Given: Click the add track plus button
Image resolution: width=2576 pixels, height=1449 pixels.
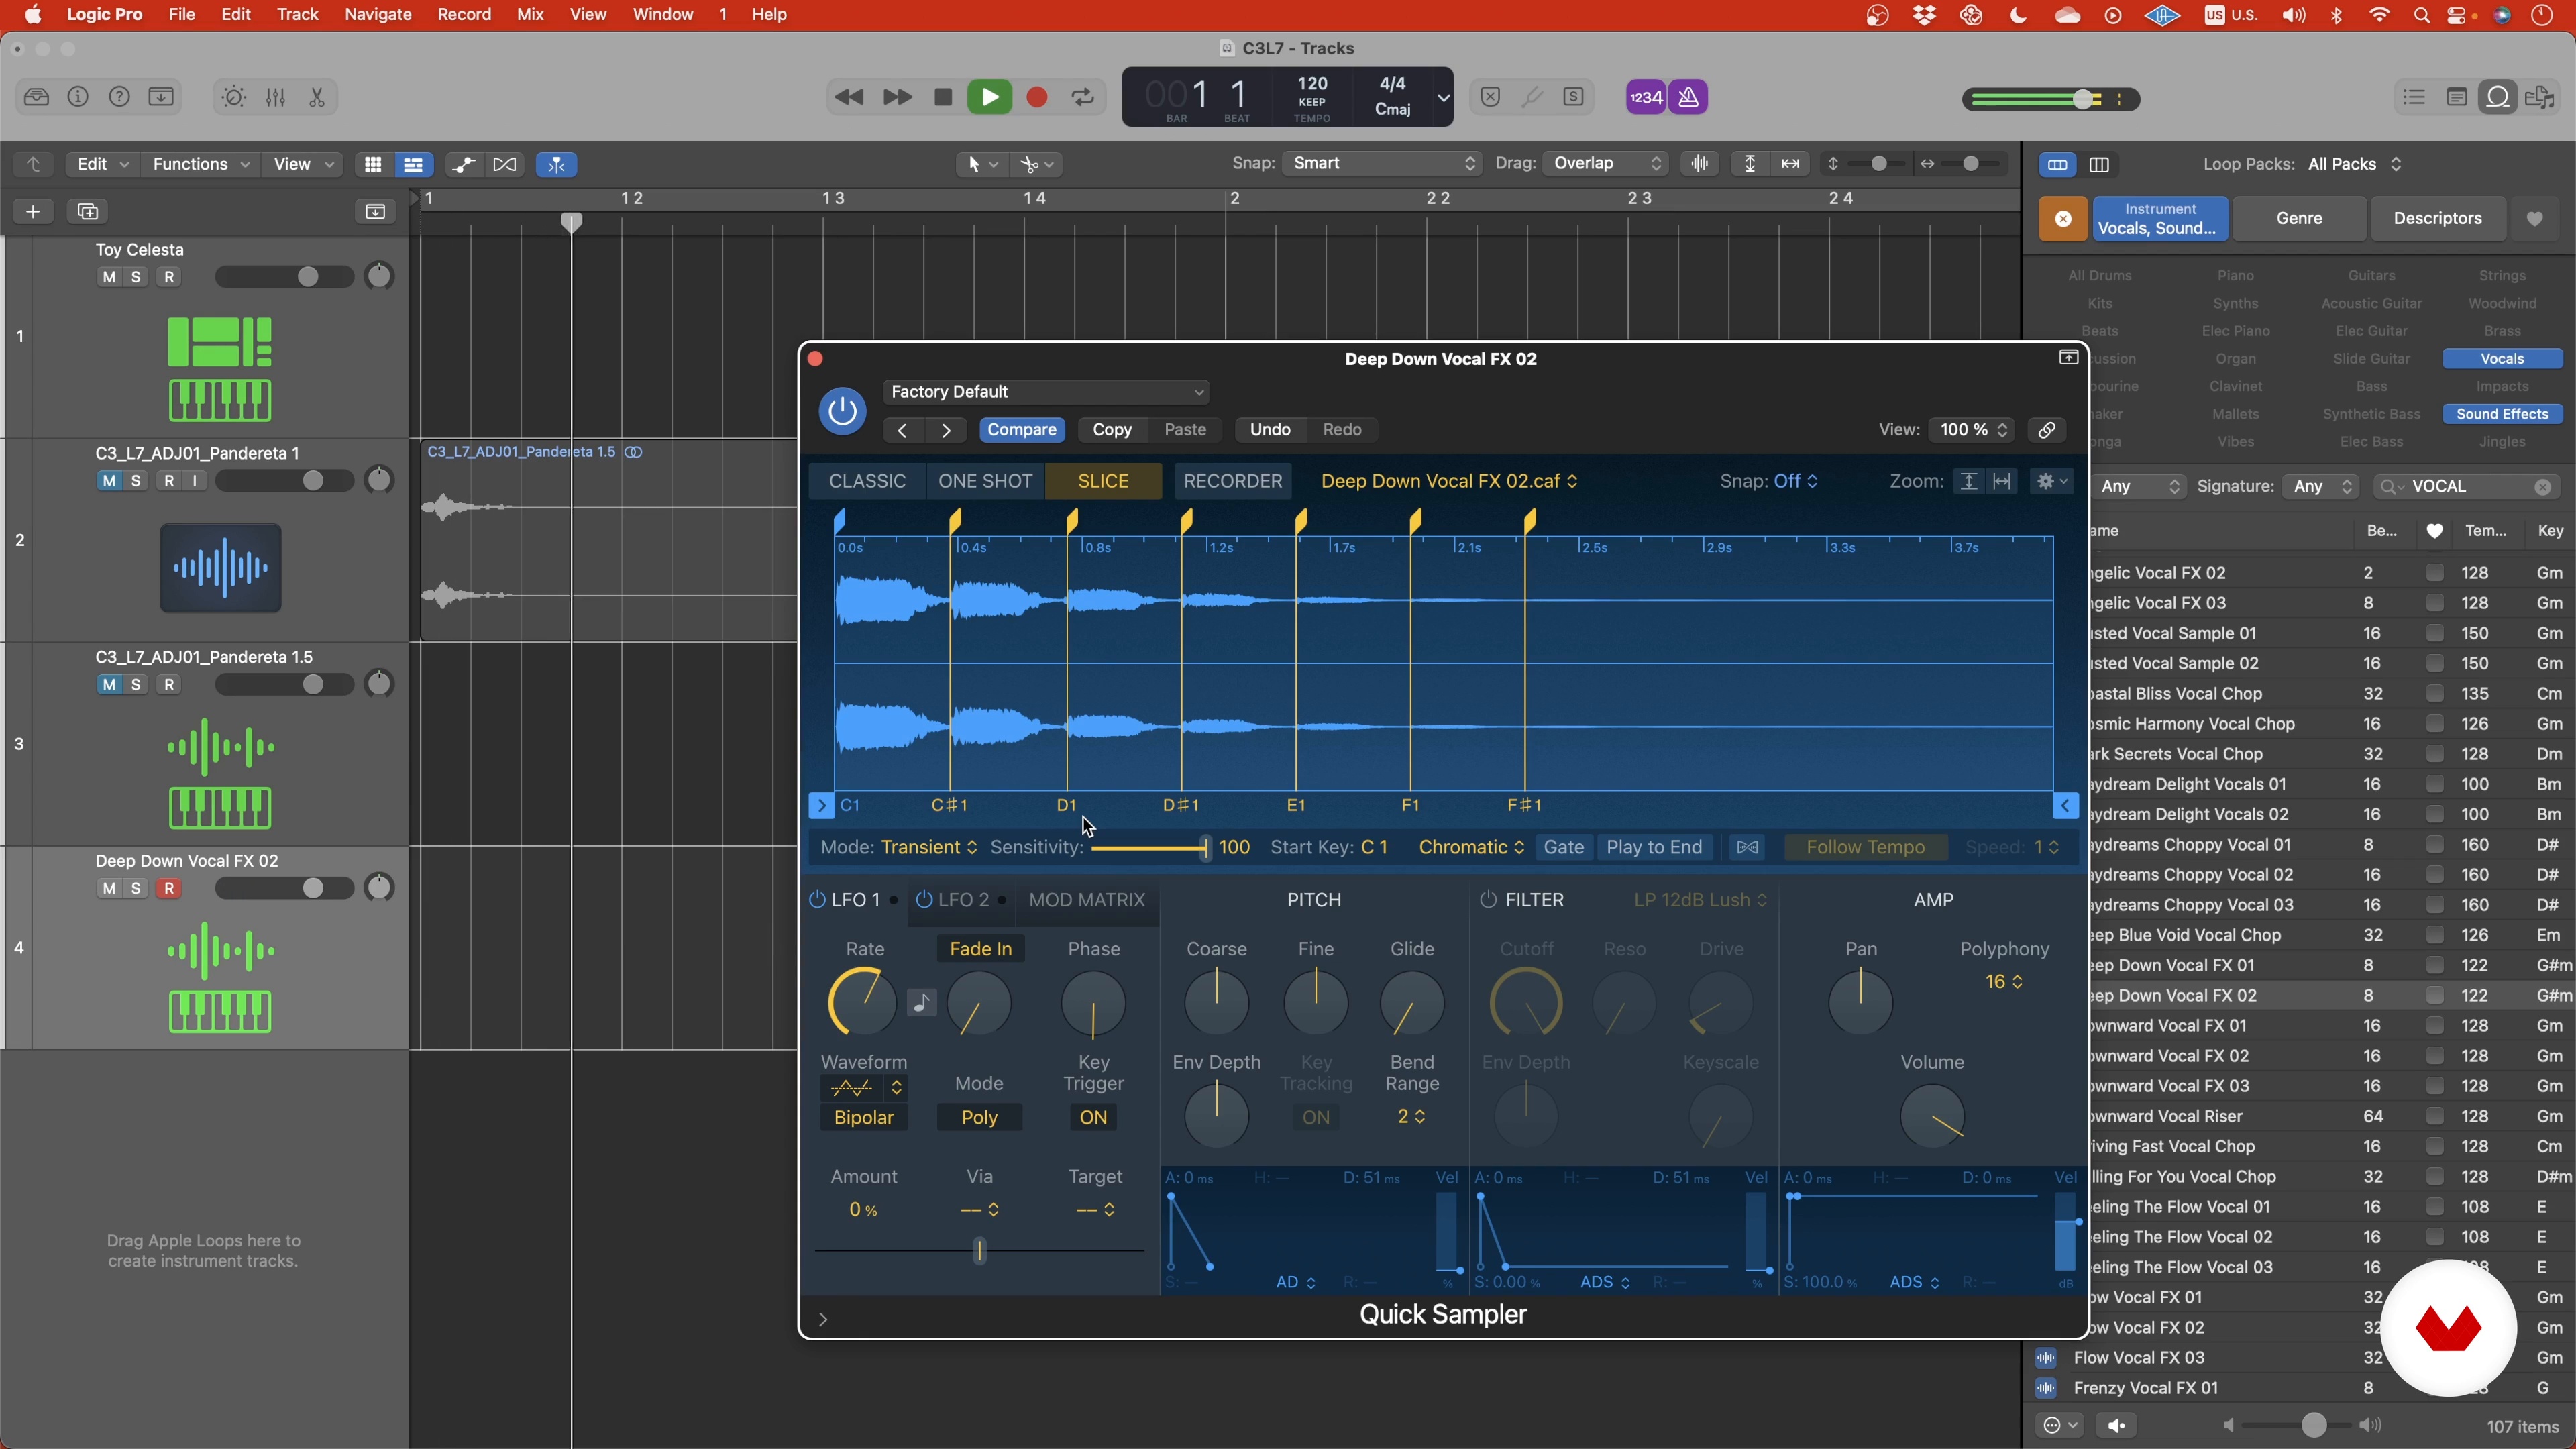Looking at the screenshot, I should (33, 211).
